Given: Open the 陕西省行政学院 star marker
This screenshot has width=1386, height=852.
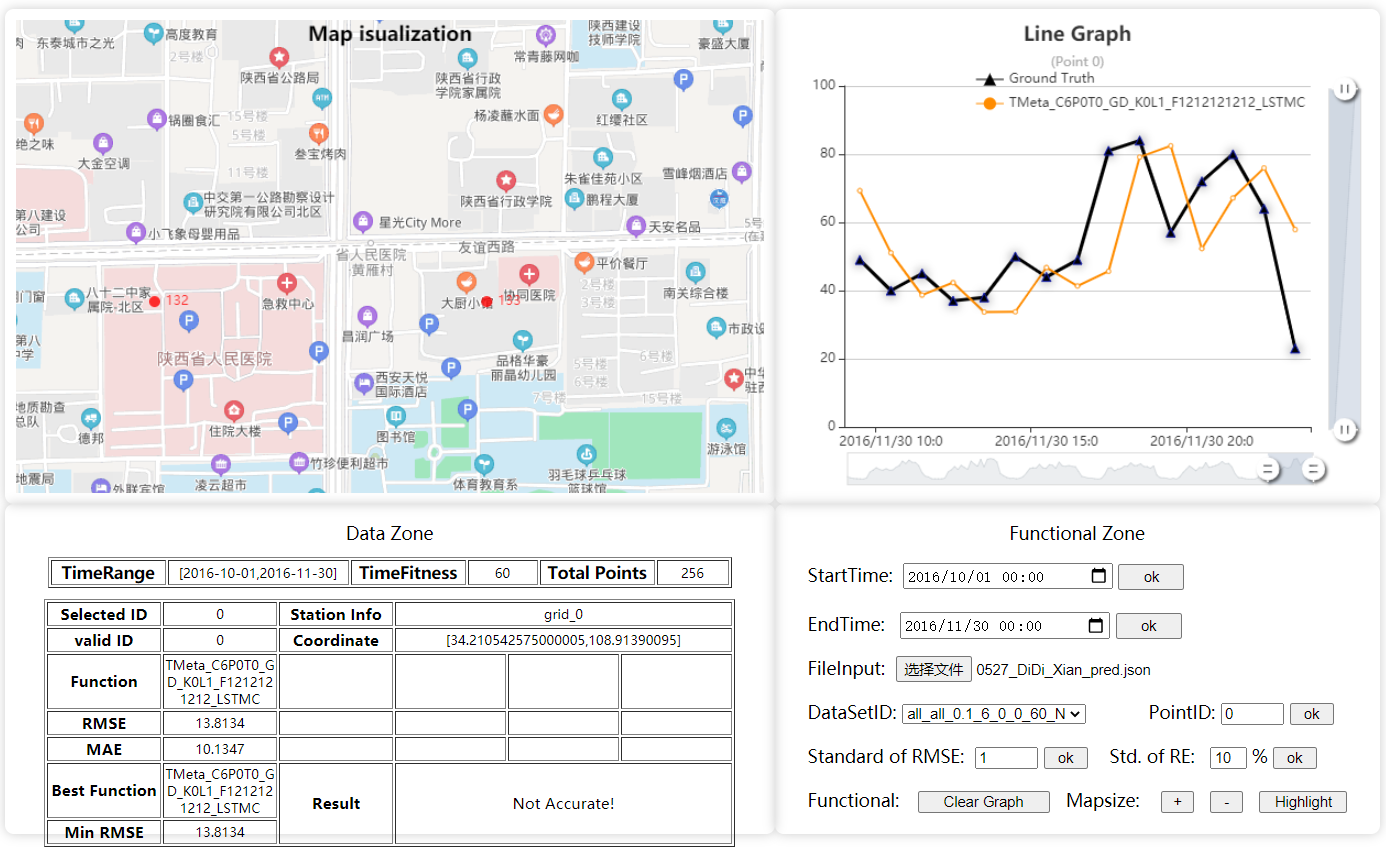Looking at the screenshot, I should 507,180.
